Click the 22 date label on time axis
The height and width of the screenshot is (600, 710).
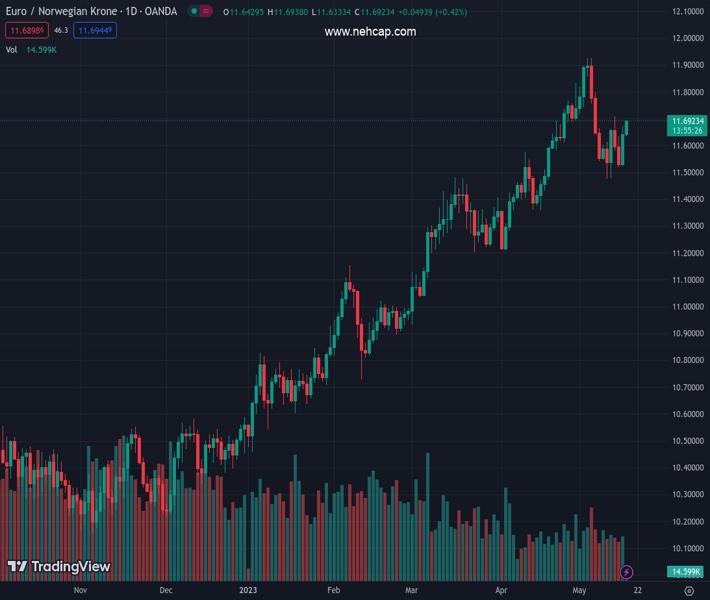point(637,590)
